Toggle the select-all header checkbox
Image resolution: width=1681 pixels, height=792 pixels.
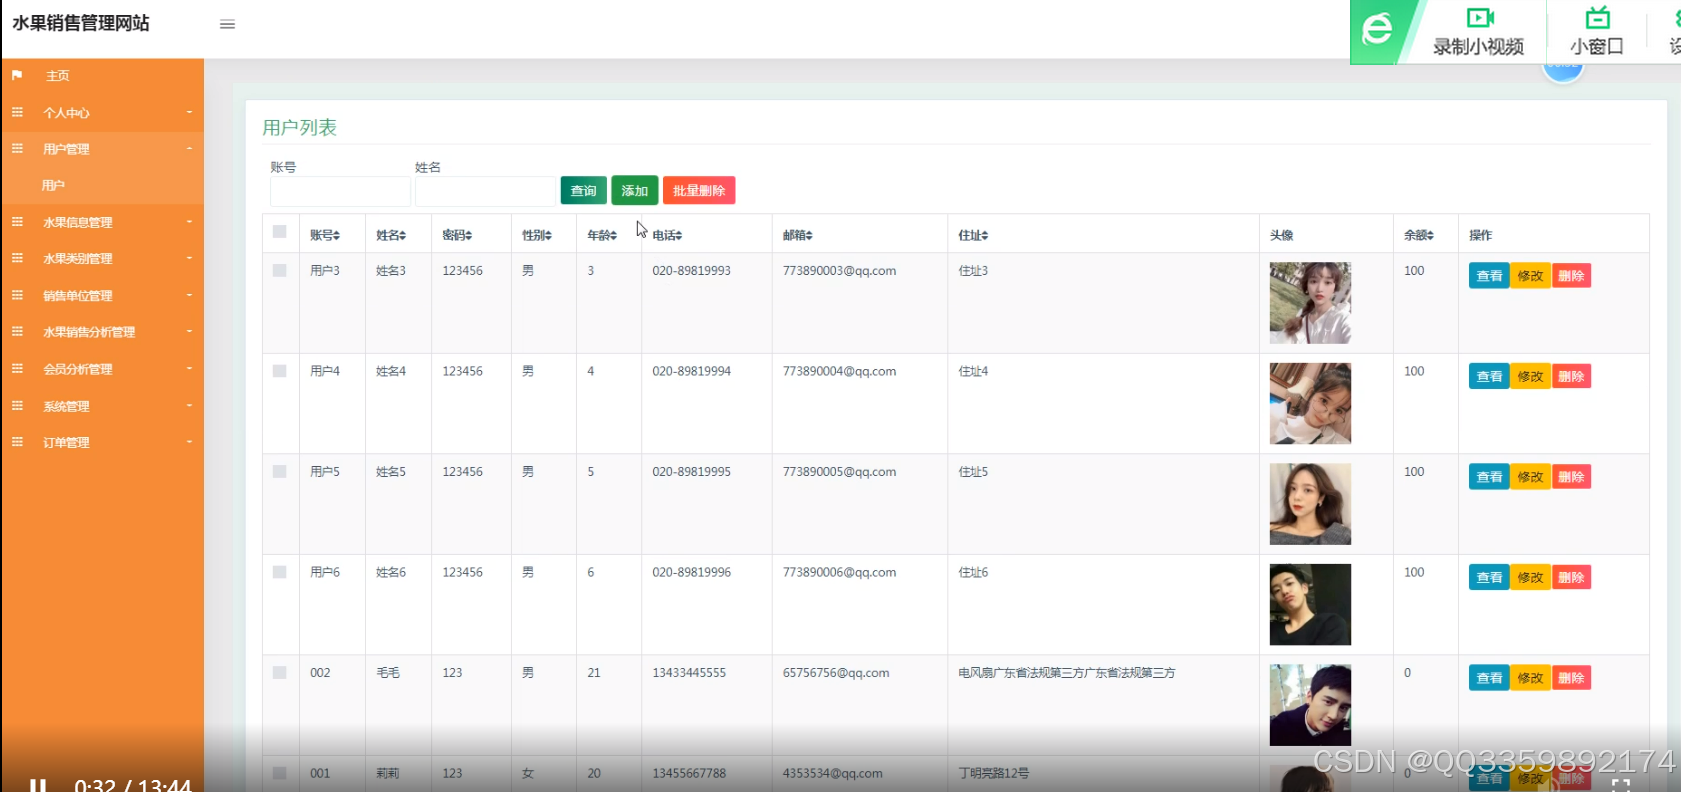tap(280, 232)
